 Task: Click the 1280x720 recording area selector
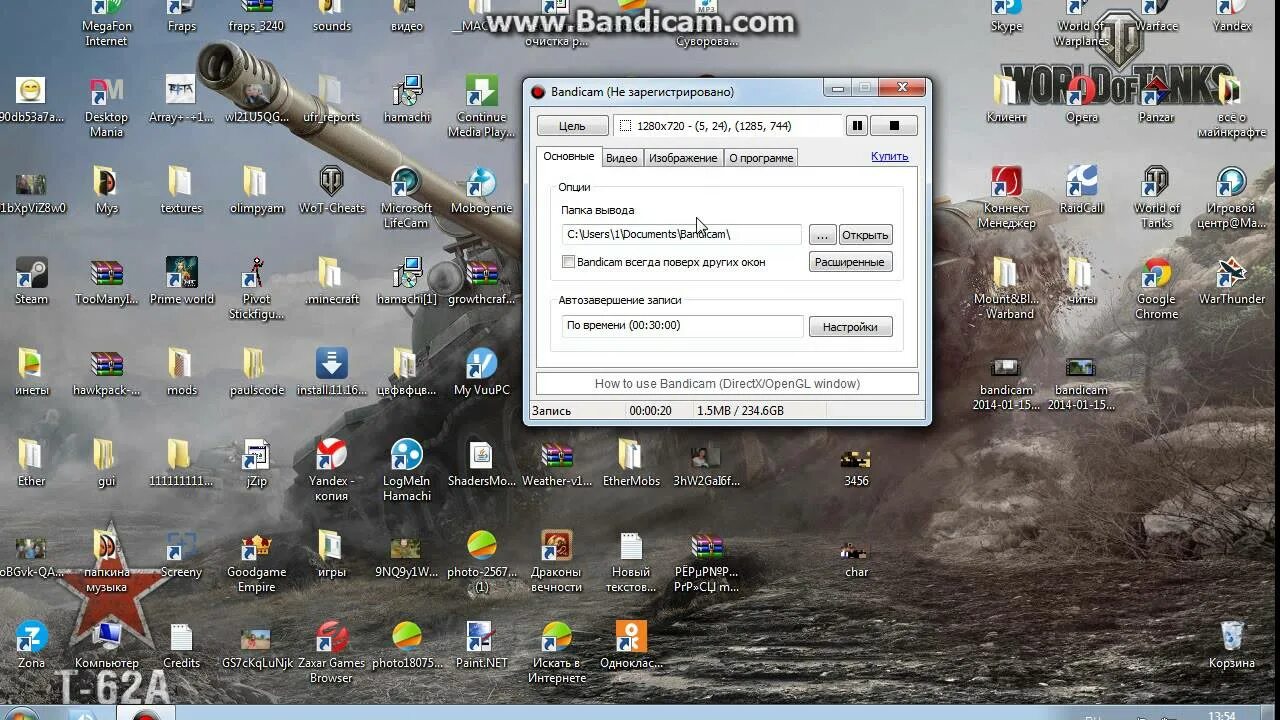(x=728, y=126)
